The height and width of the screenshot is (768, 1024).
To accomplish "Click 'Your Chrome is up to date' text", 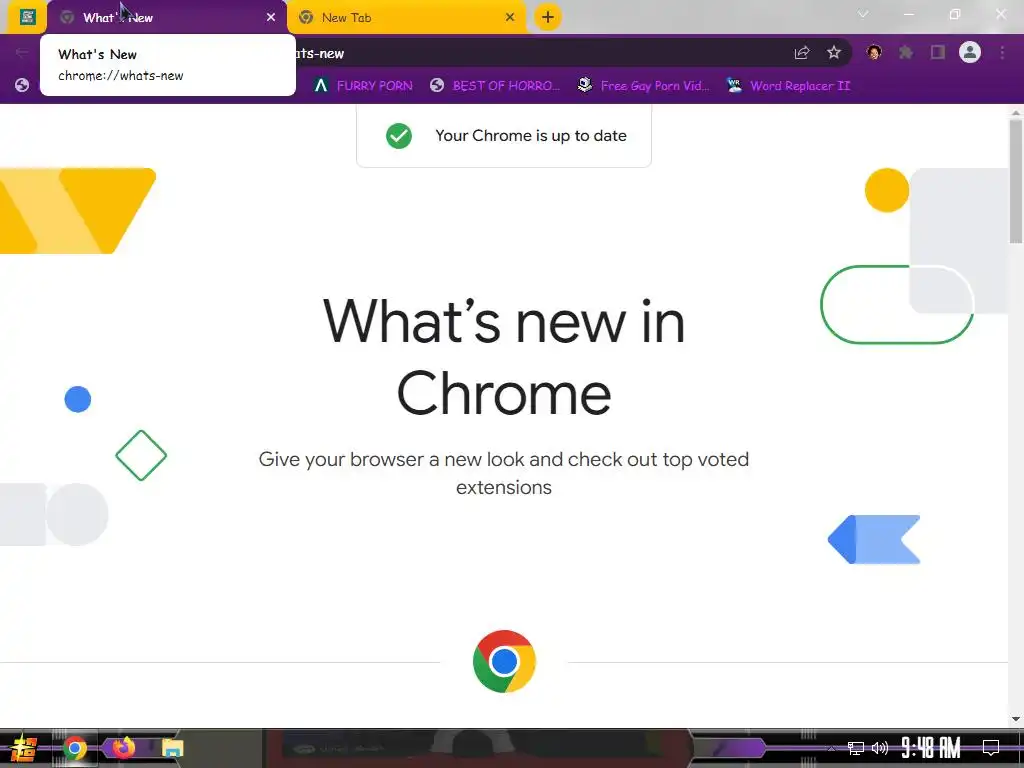I will 531,136.
